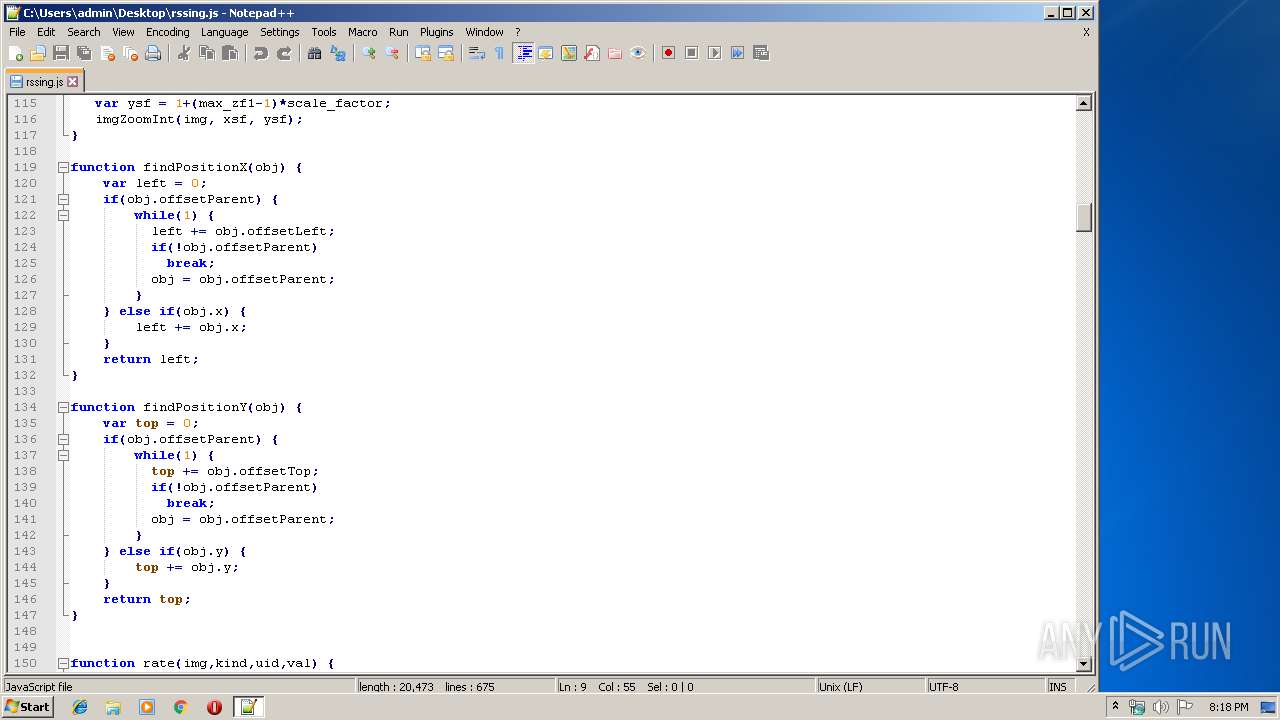Click the Save toolbar icon

click(61, 53)
